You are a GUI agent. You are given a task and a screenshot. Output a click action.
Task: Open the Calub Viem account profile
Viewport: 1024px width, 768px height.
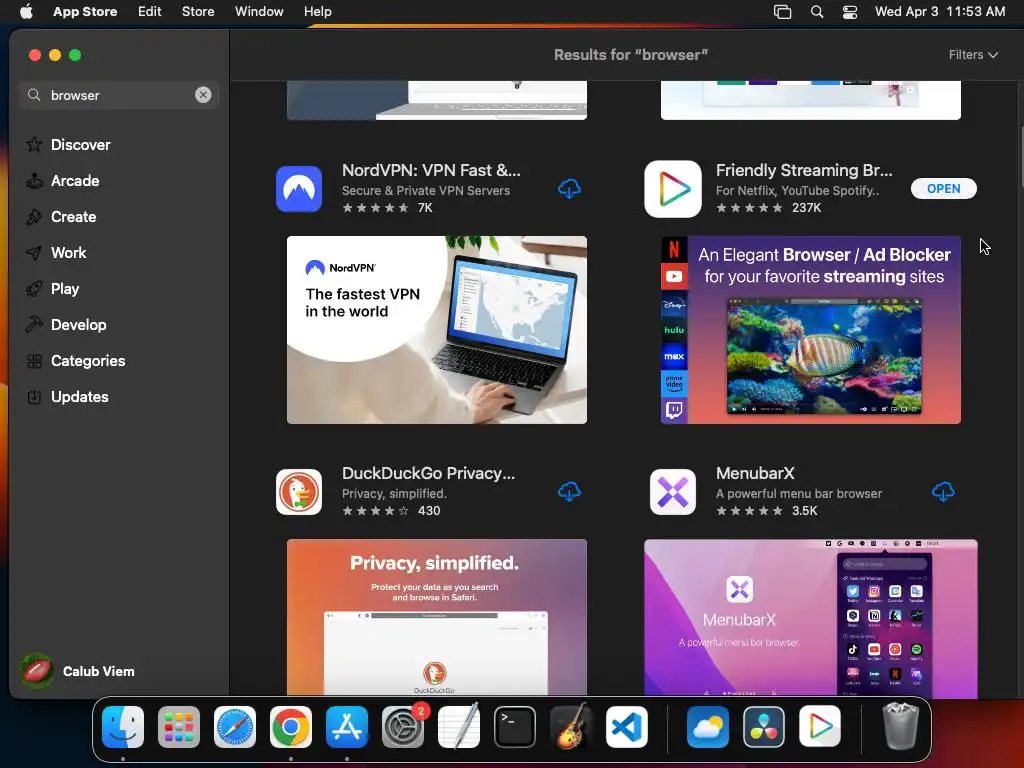point(77,671)
